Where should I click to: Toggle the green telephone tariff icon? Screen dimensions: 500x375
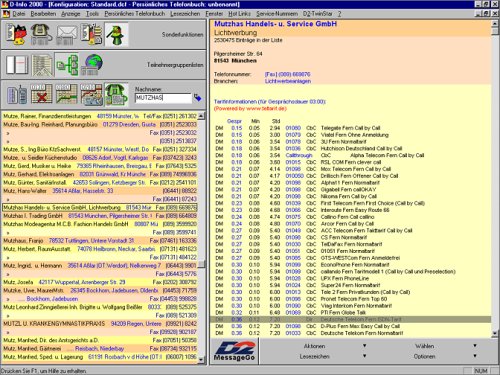[x=116, y=94]
